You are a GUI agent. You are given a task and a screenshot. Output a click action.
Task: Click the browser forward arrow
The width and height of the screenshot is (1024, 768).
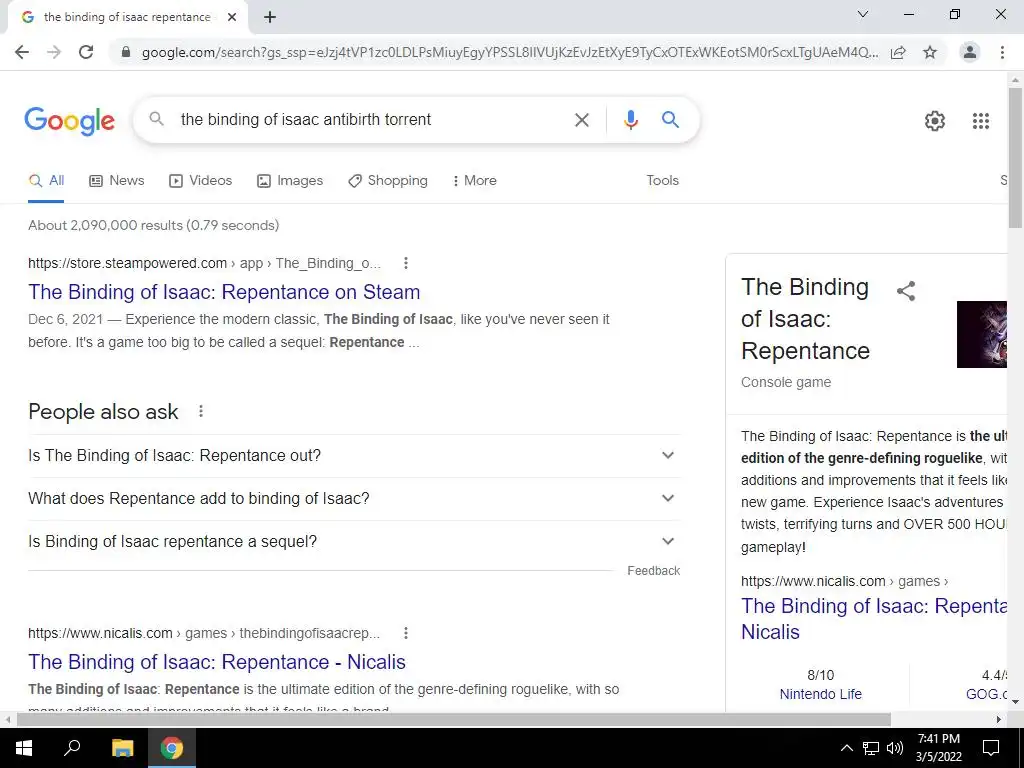pos(54,52)
